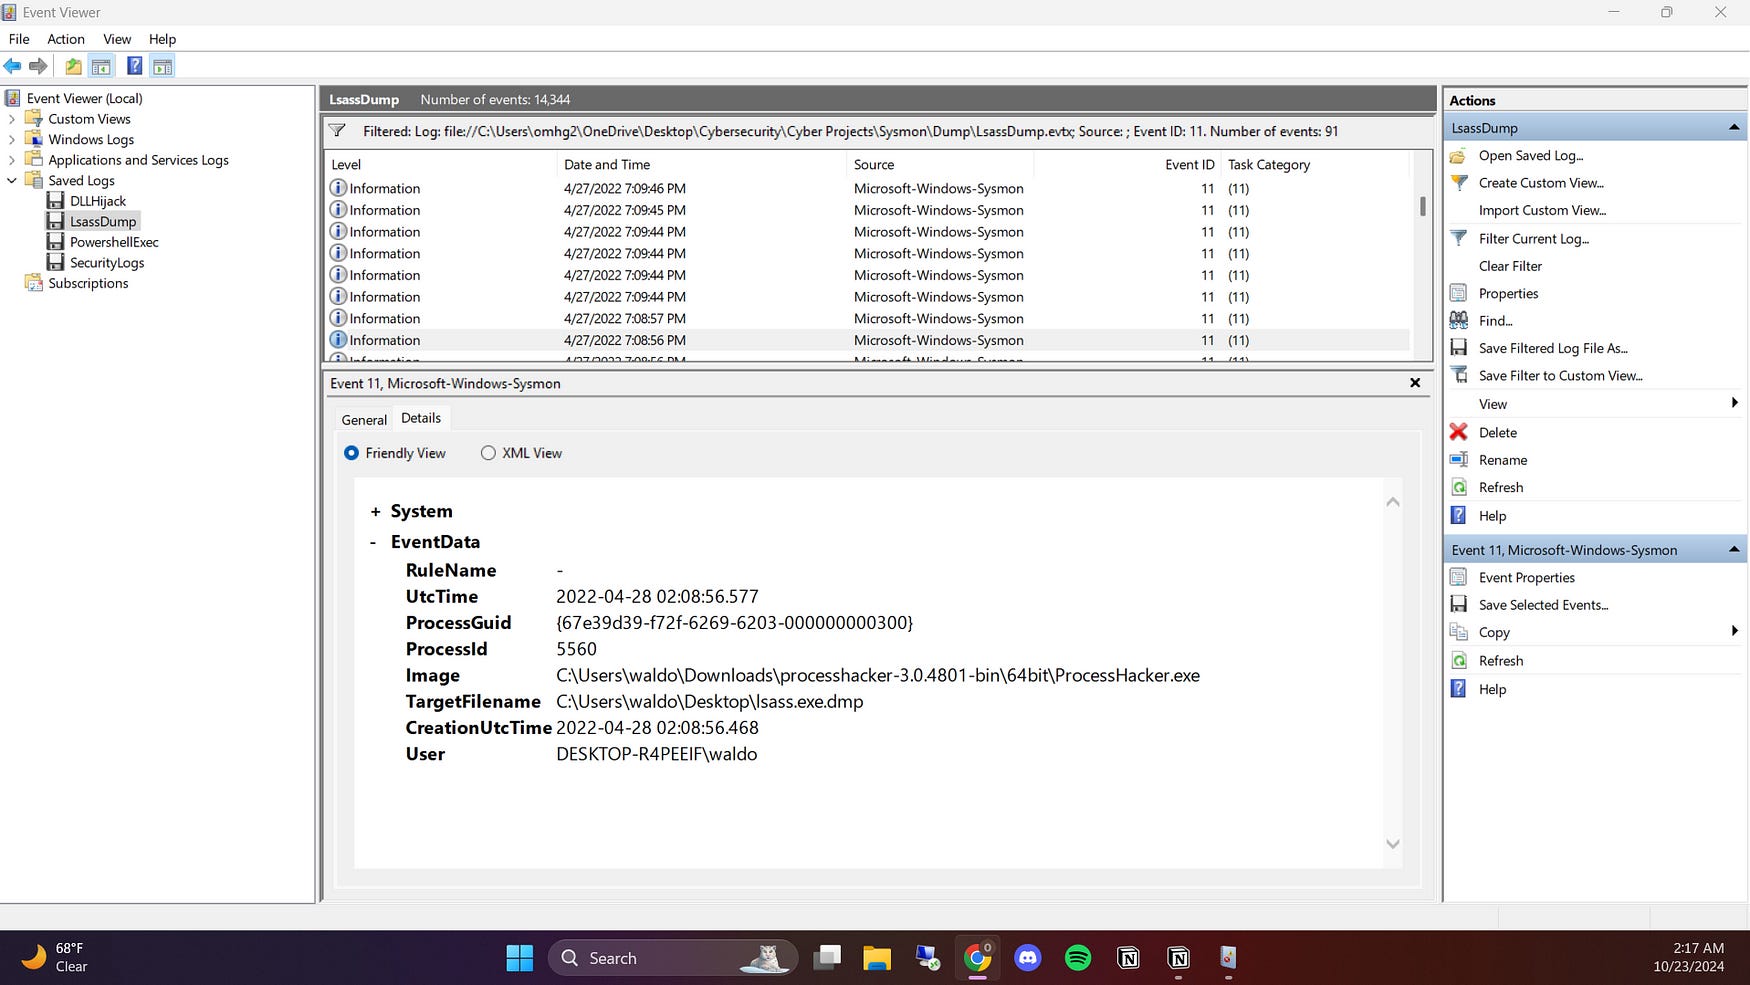Collapse the LsassDump actions section header

coord(1734,128)
